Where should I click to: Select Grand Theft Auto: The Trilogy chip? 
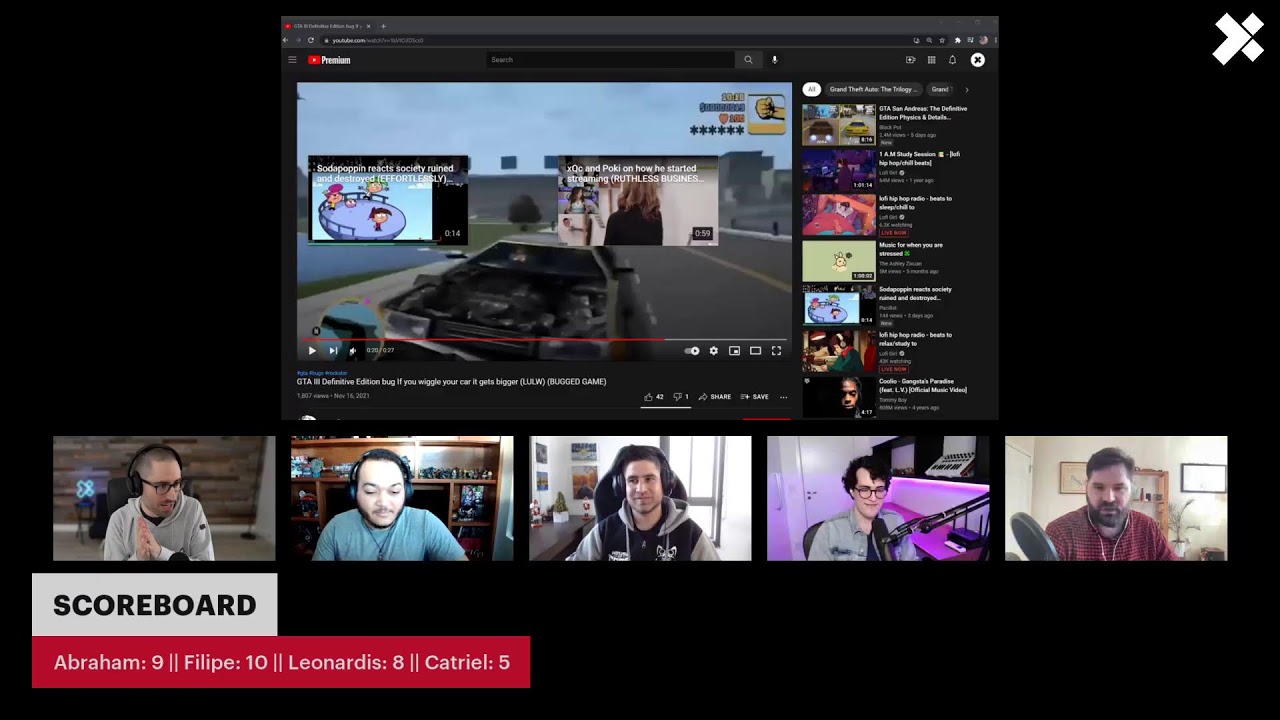pyautogui.click(x=873, y=89)
